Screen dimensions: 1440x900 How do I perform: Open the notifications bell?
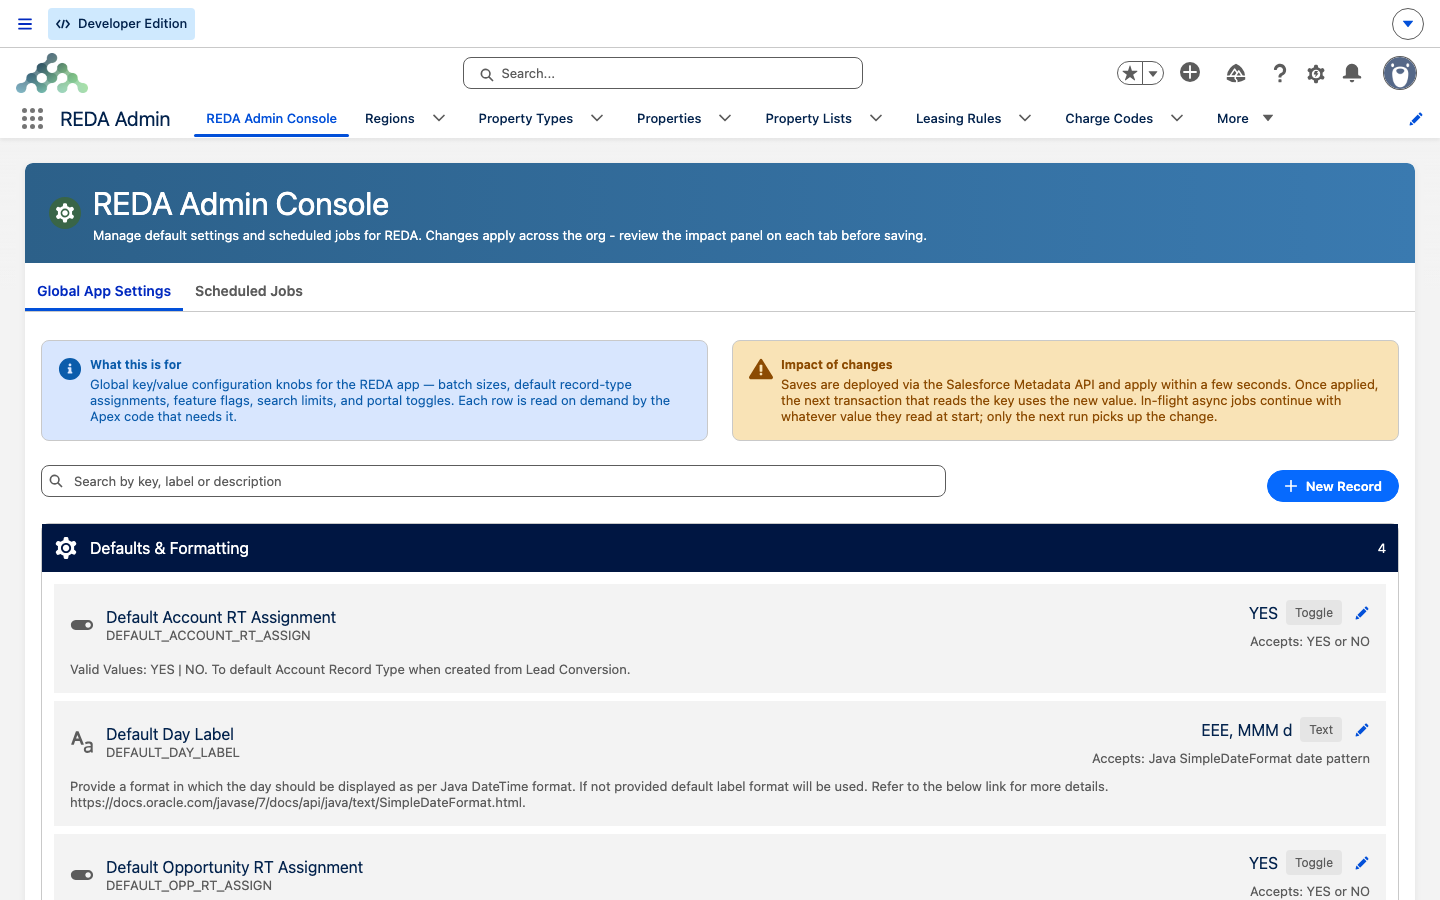point(1352,73)
